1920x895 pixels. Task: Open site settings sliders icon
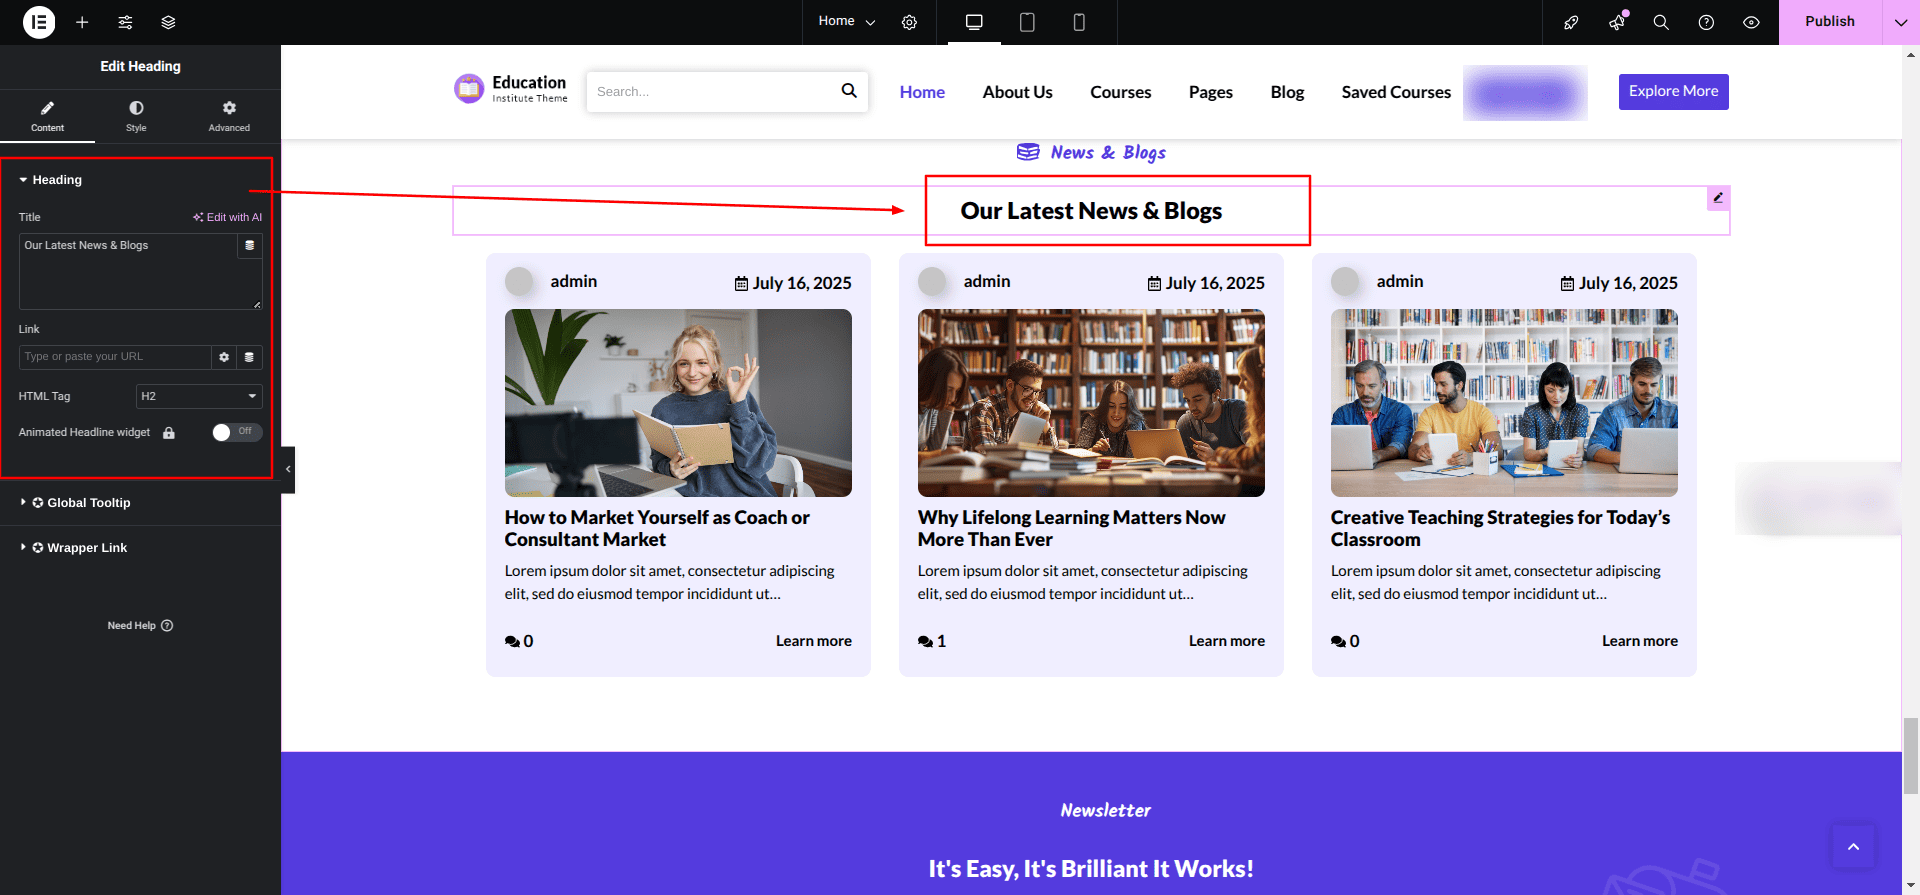click(x=125, y=22)
